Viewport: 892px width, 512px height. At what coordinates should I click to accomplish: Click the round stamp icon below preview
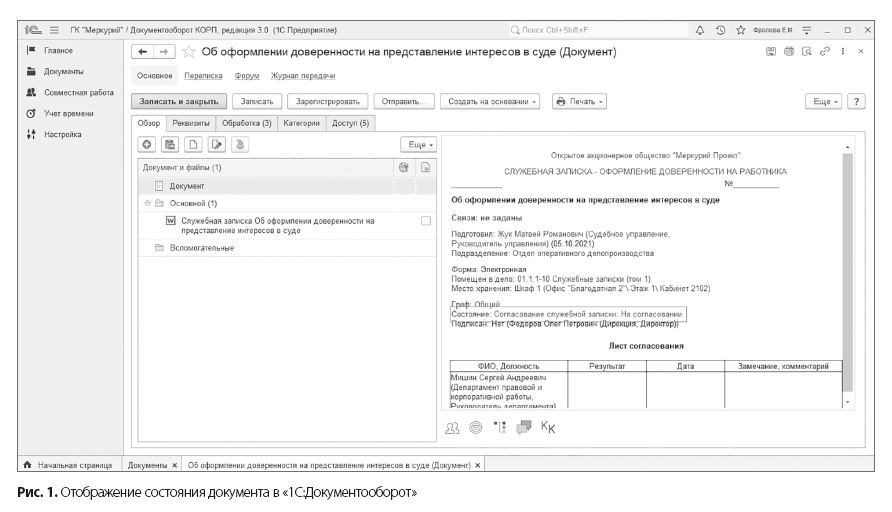[x=476, y=427]
